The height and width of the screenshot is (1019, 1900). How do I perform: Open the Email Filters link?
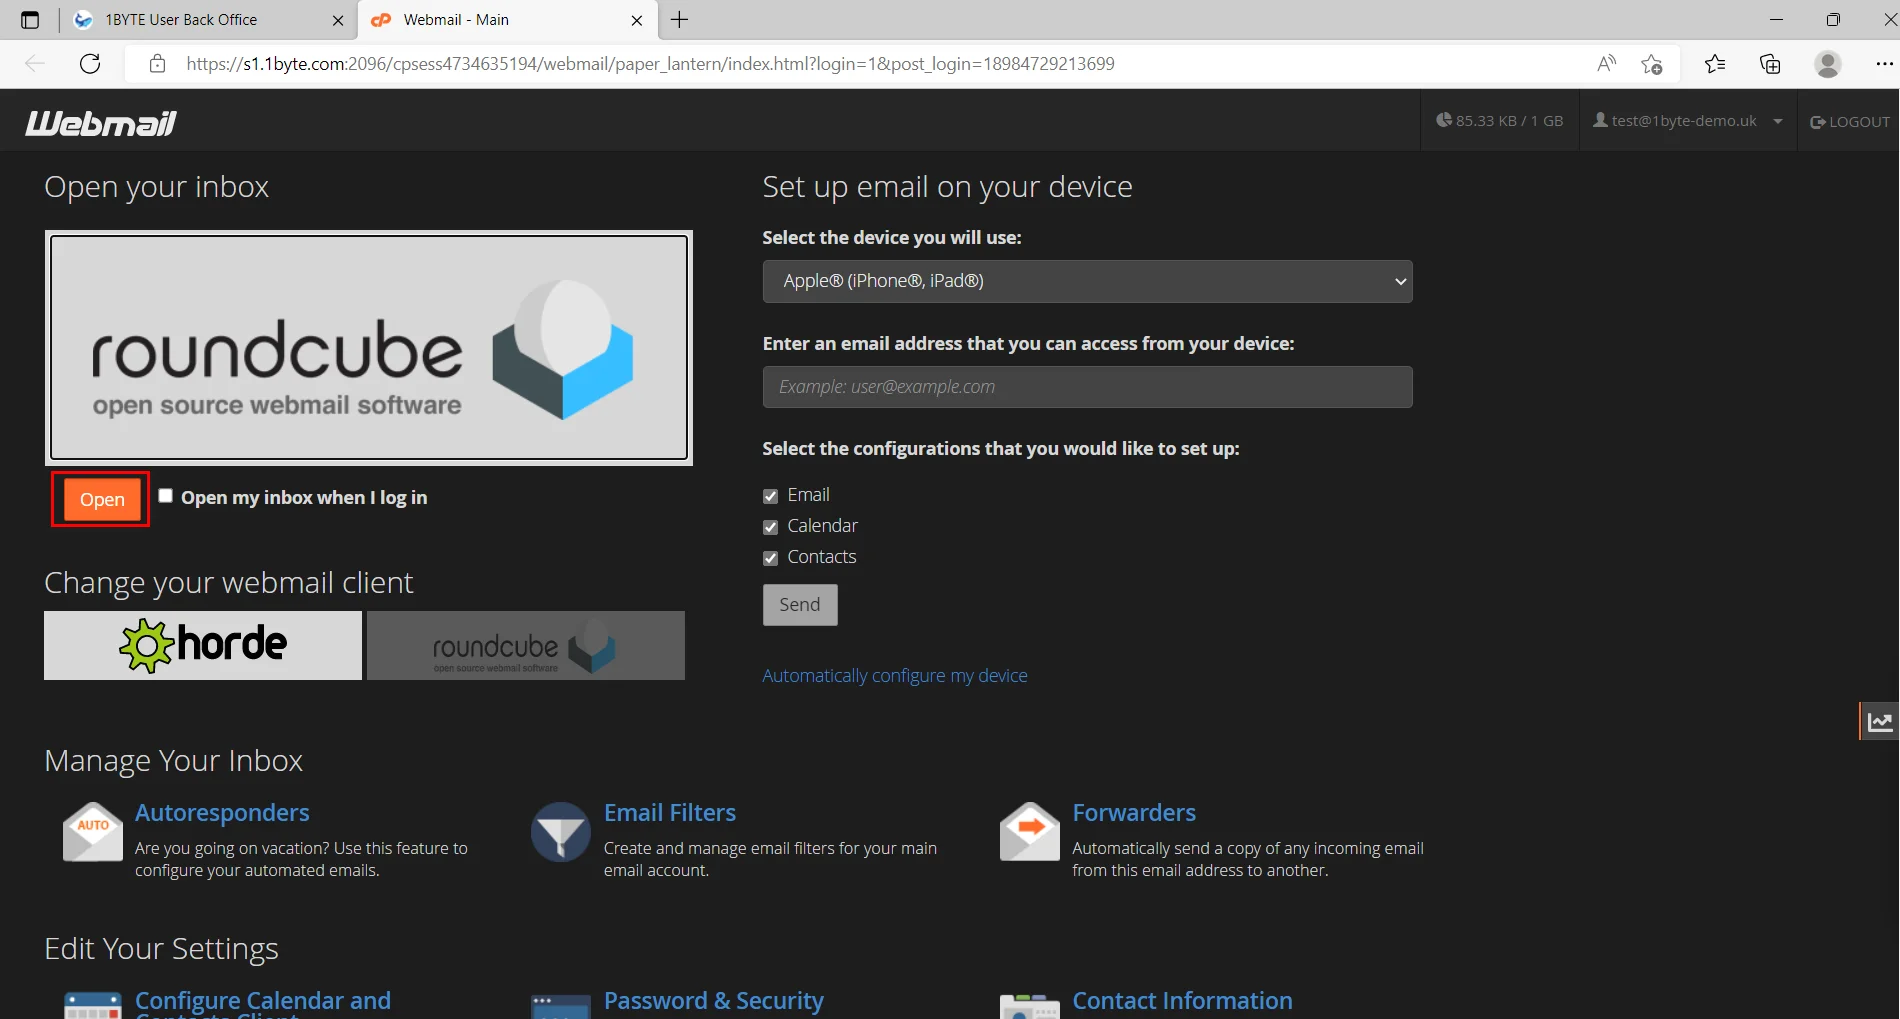pyautogui.click(x=670, y=812)
